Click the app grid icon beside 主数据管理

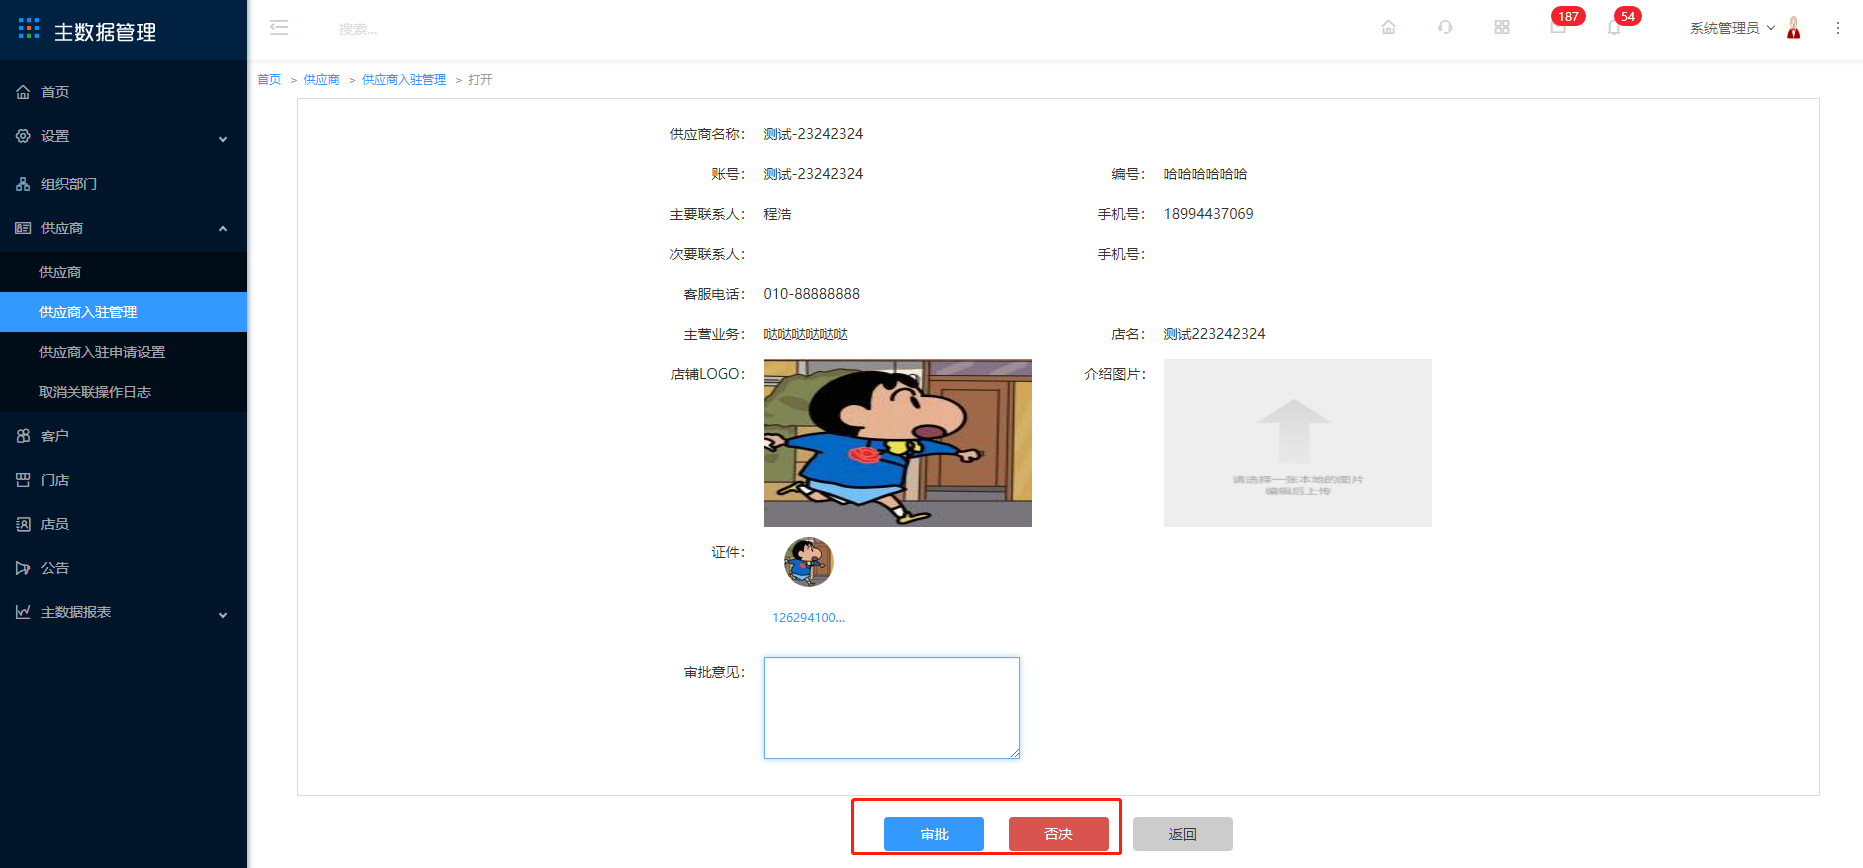[29, 29]
